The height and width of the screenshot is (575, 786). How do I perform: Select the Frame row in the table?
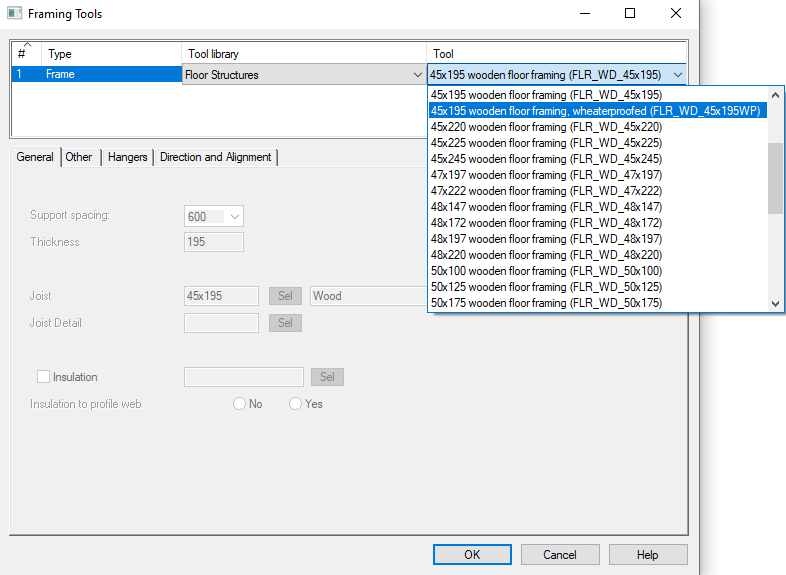(x=95, y=74)
